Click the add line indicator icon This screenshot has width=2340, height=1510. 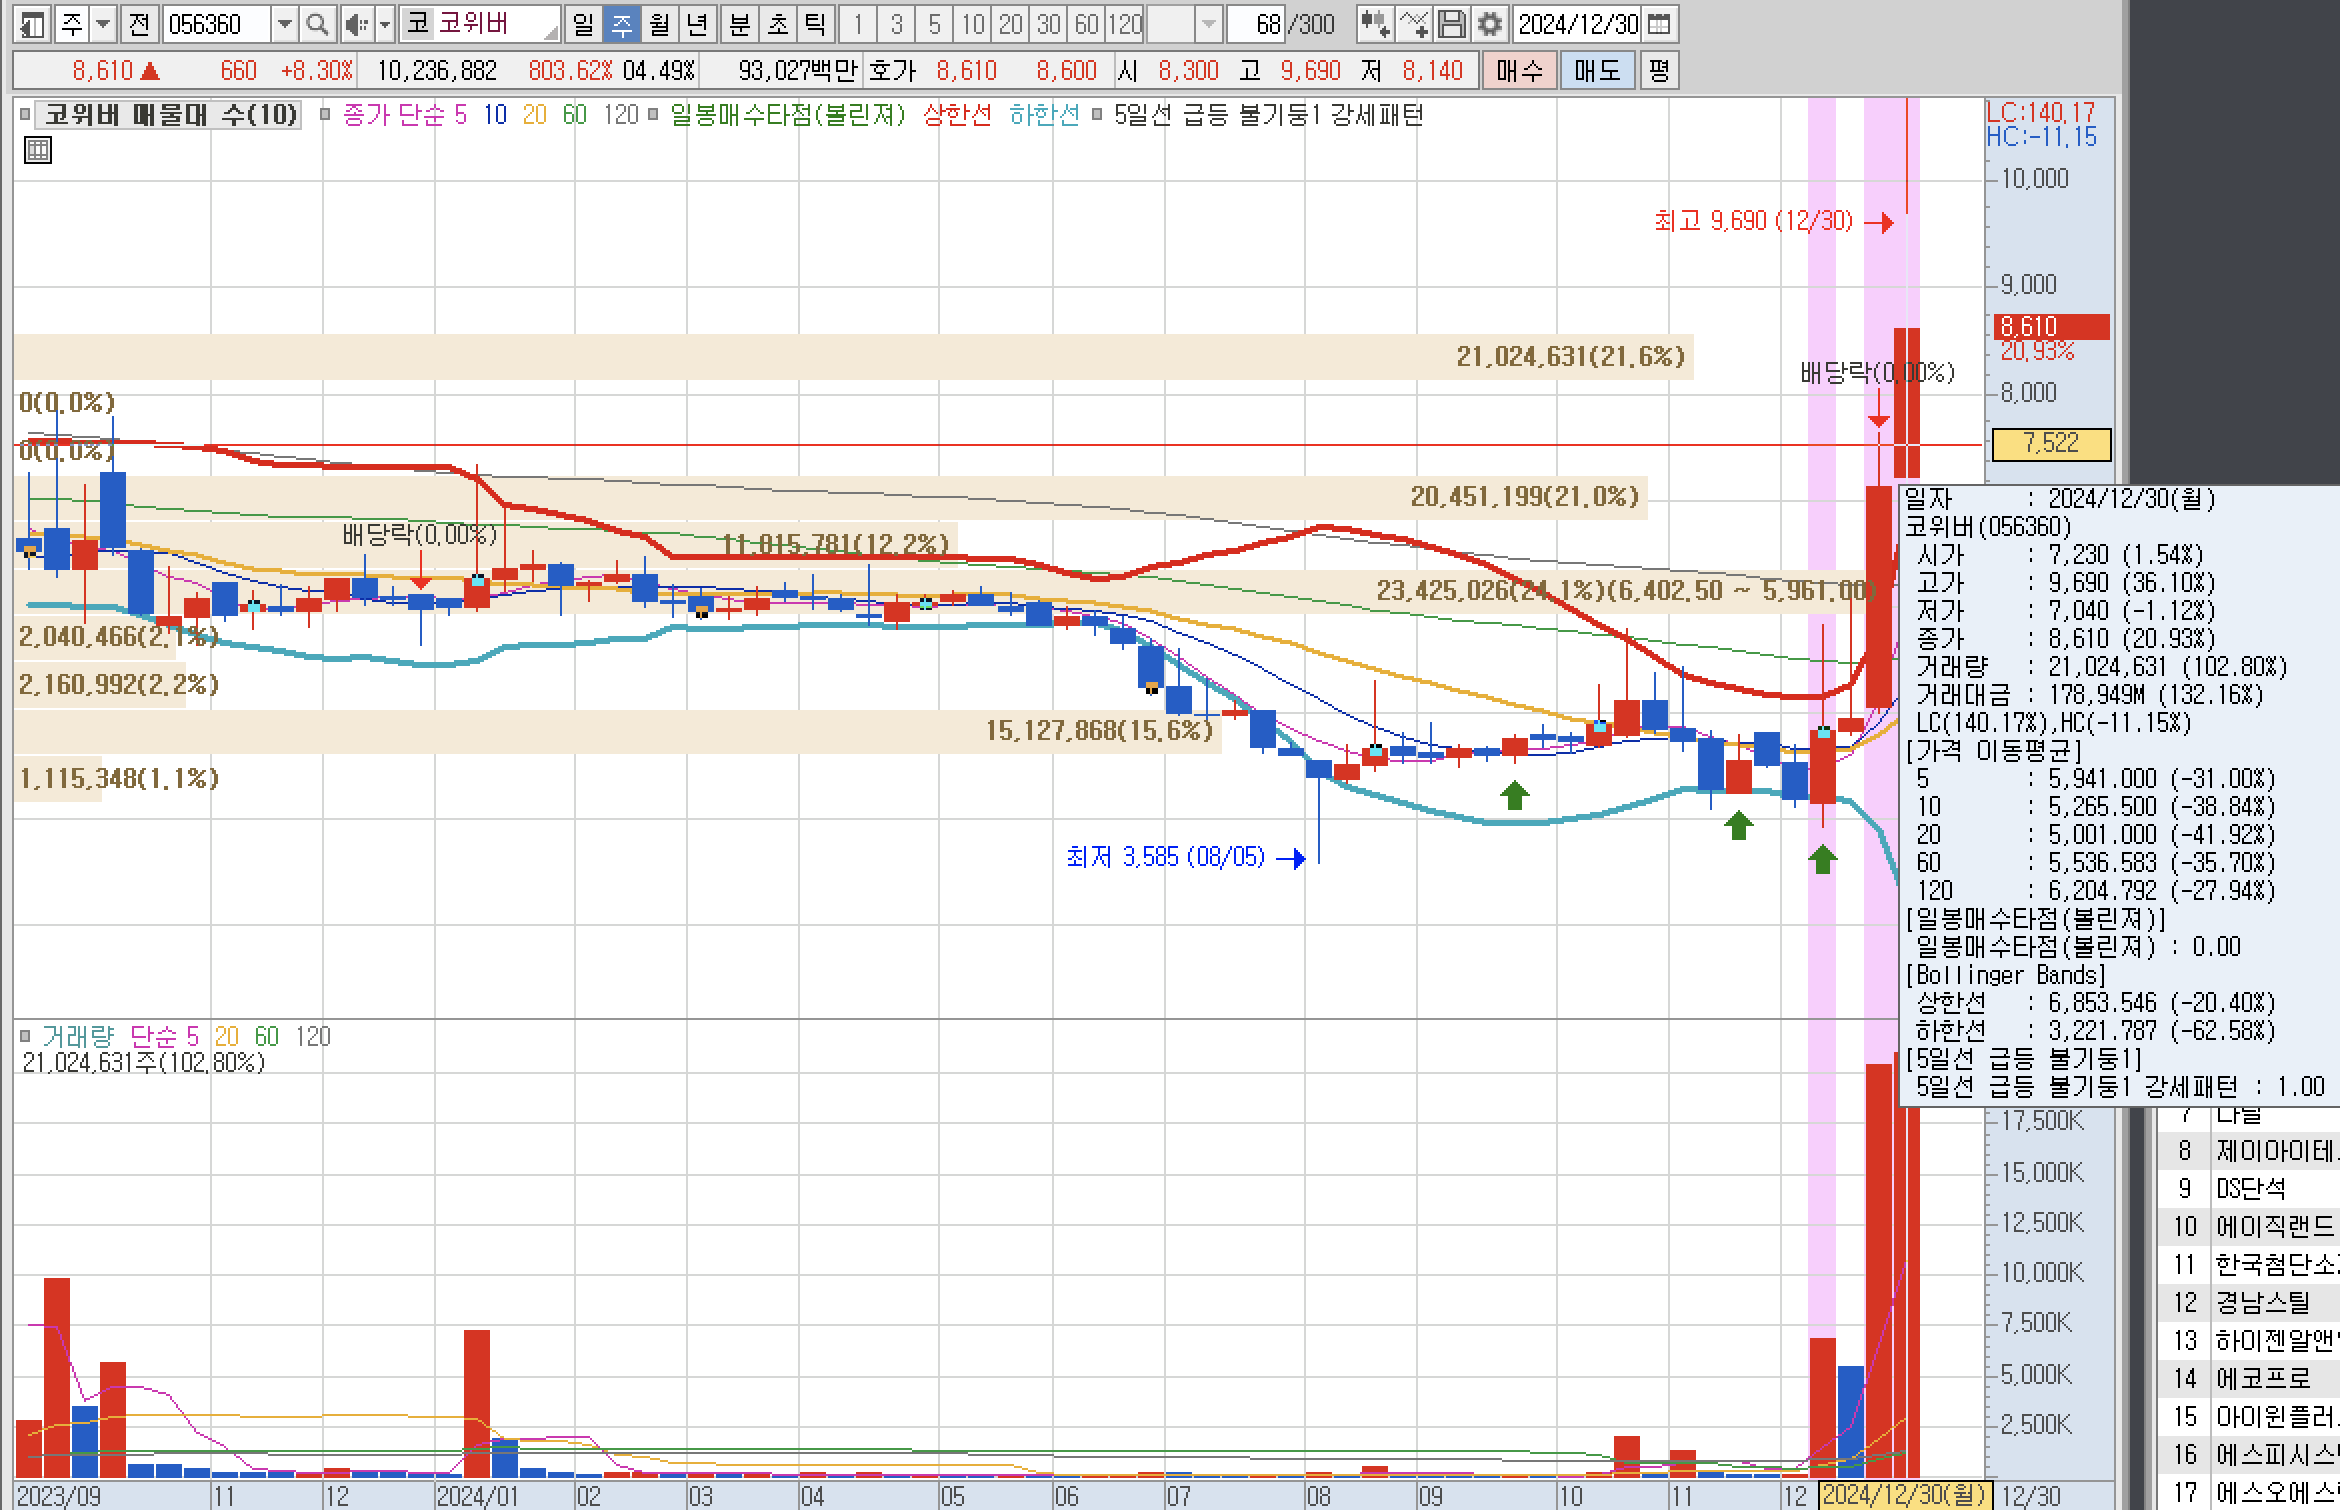click(x=1413, y=24)
